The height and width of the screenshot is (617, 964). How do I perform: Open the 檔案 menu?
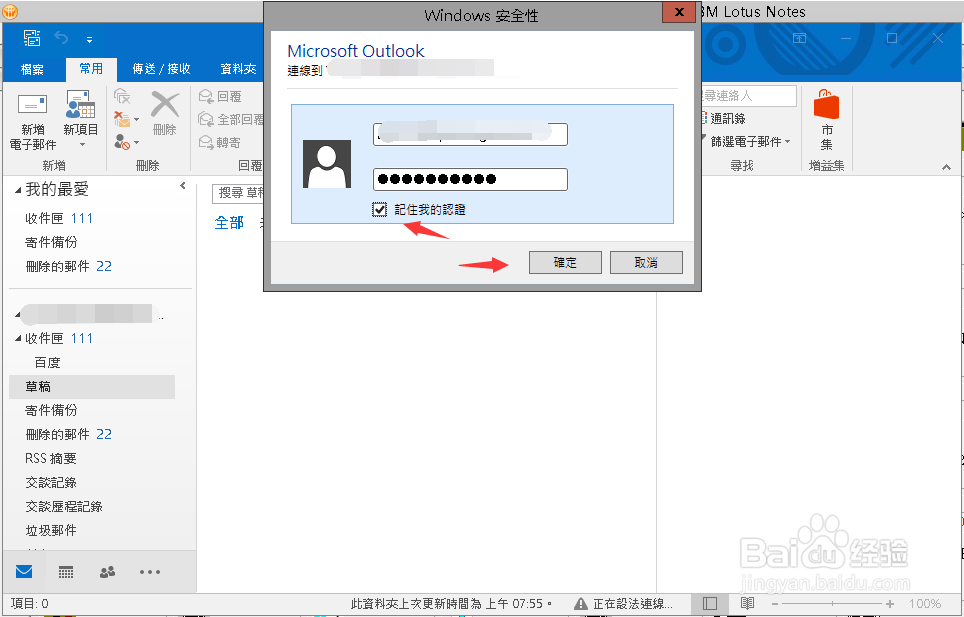(33, 69)
